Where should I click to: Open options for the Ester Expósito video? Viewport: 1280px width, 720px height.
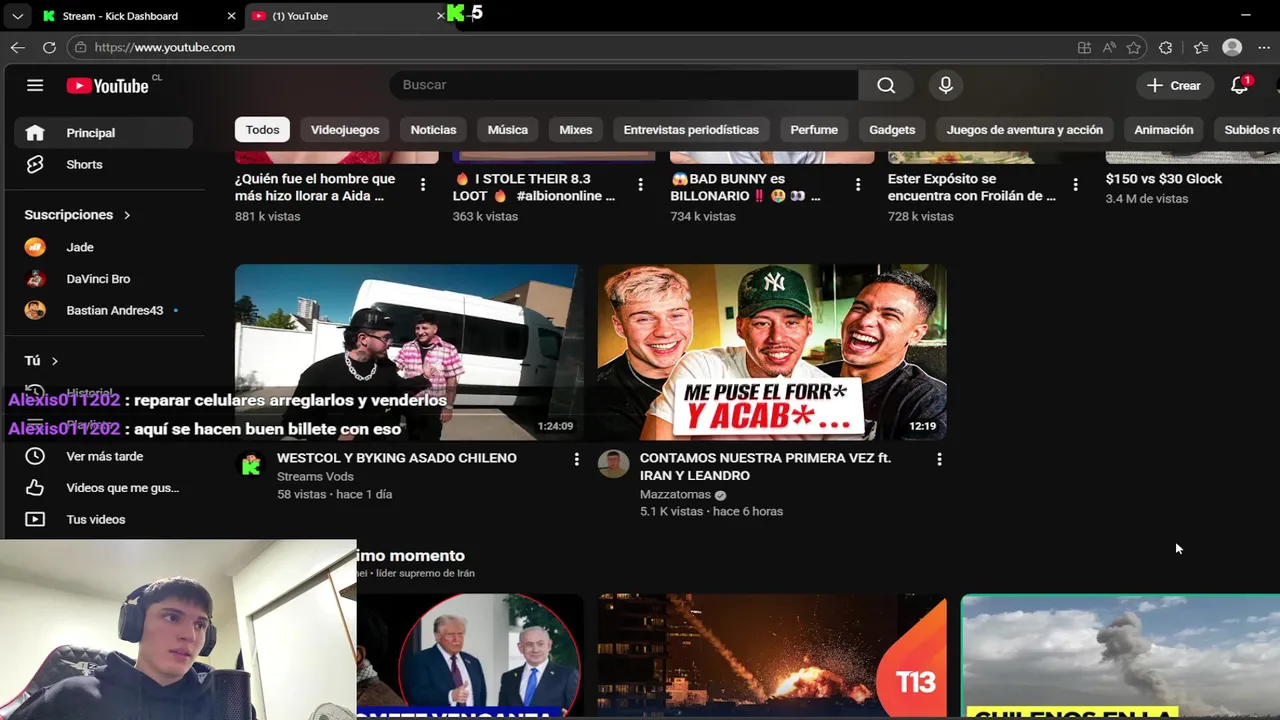(1075, 185)
